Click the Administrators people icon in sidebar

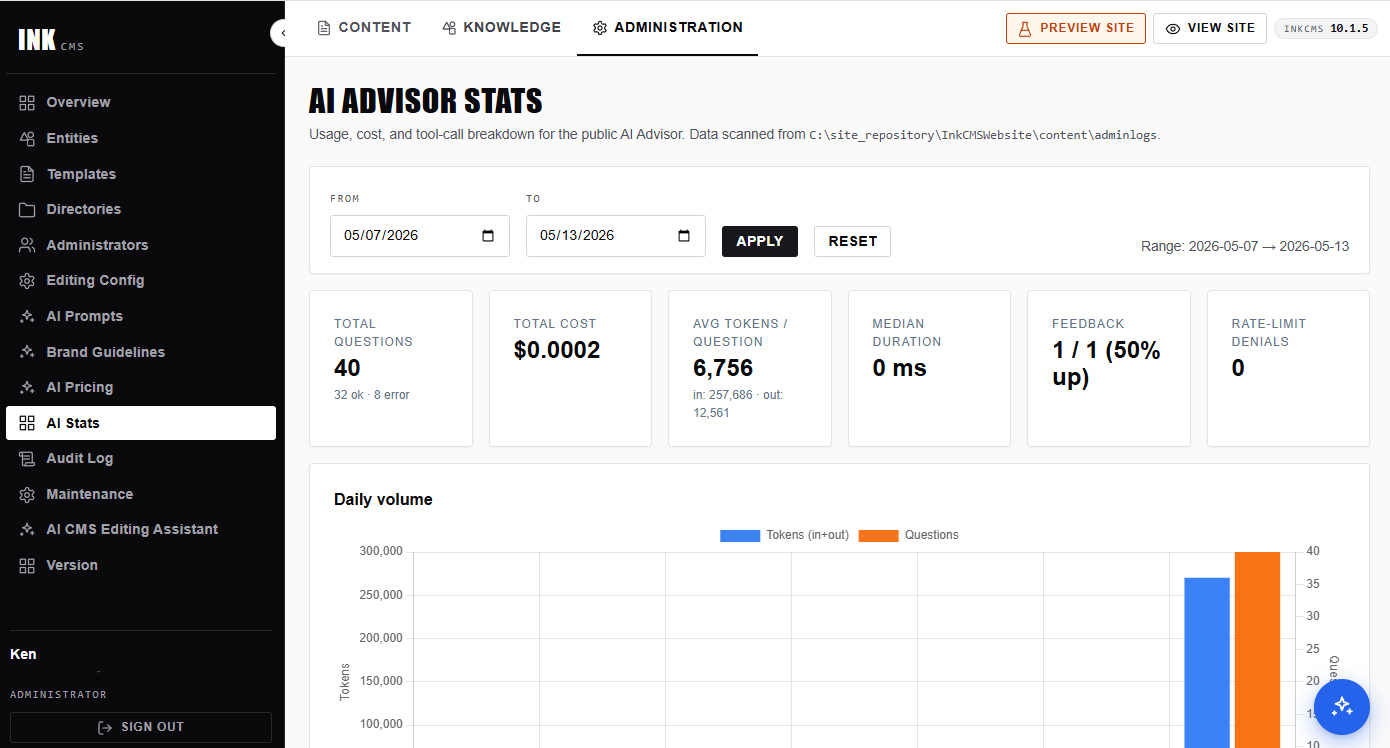[27, 245]
